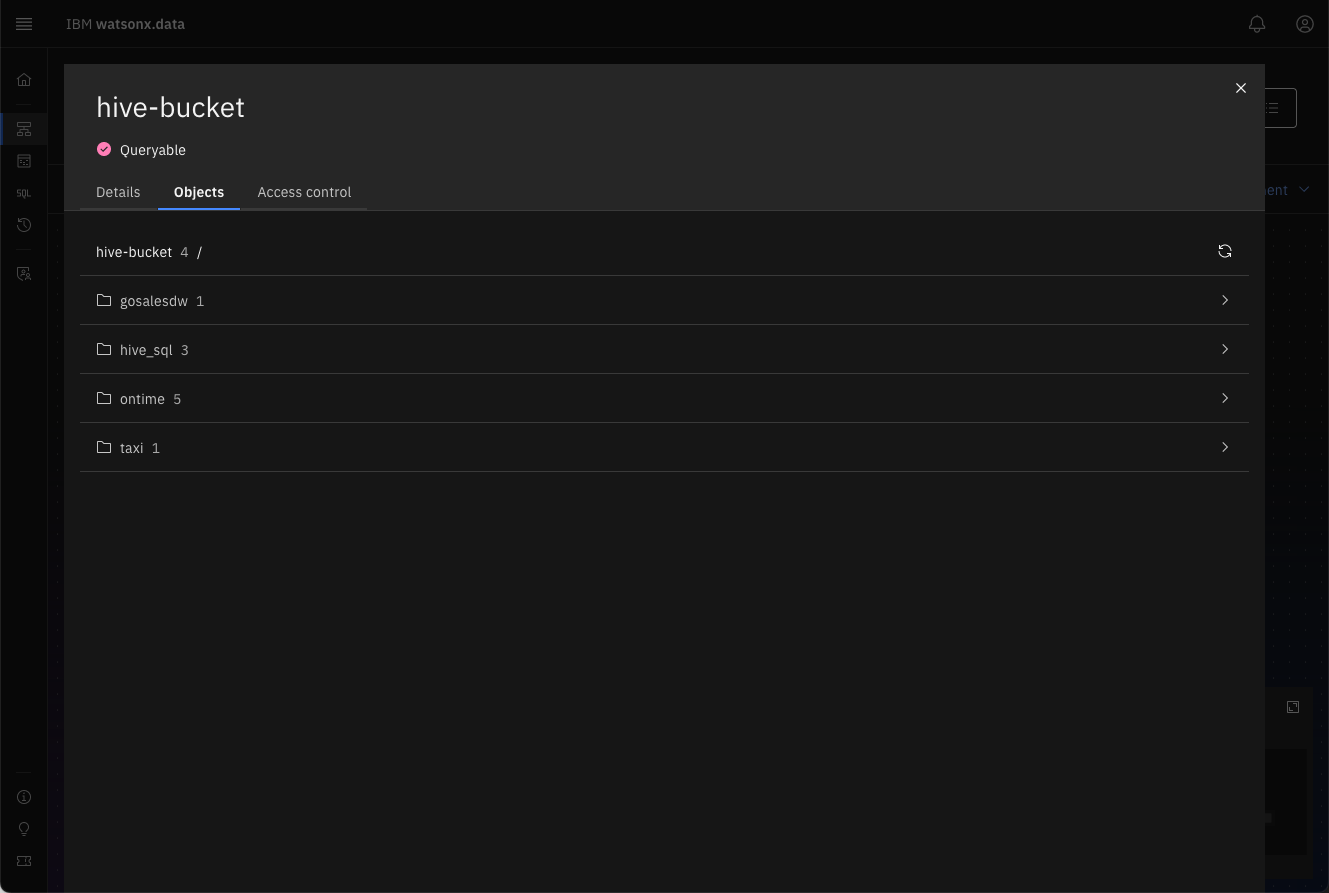Viewport: 1329px width, 893px height.
Task: Click the Queryable status check icon
Action: 104,149
